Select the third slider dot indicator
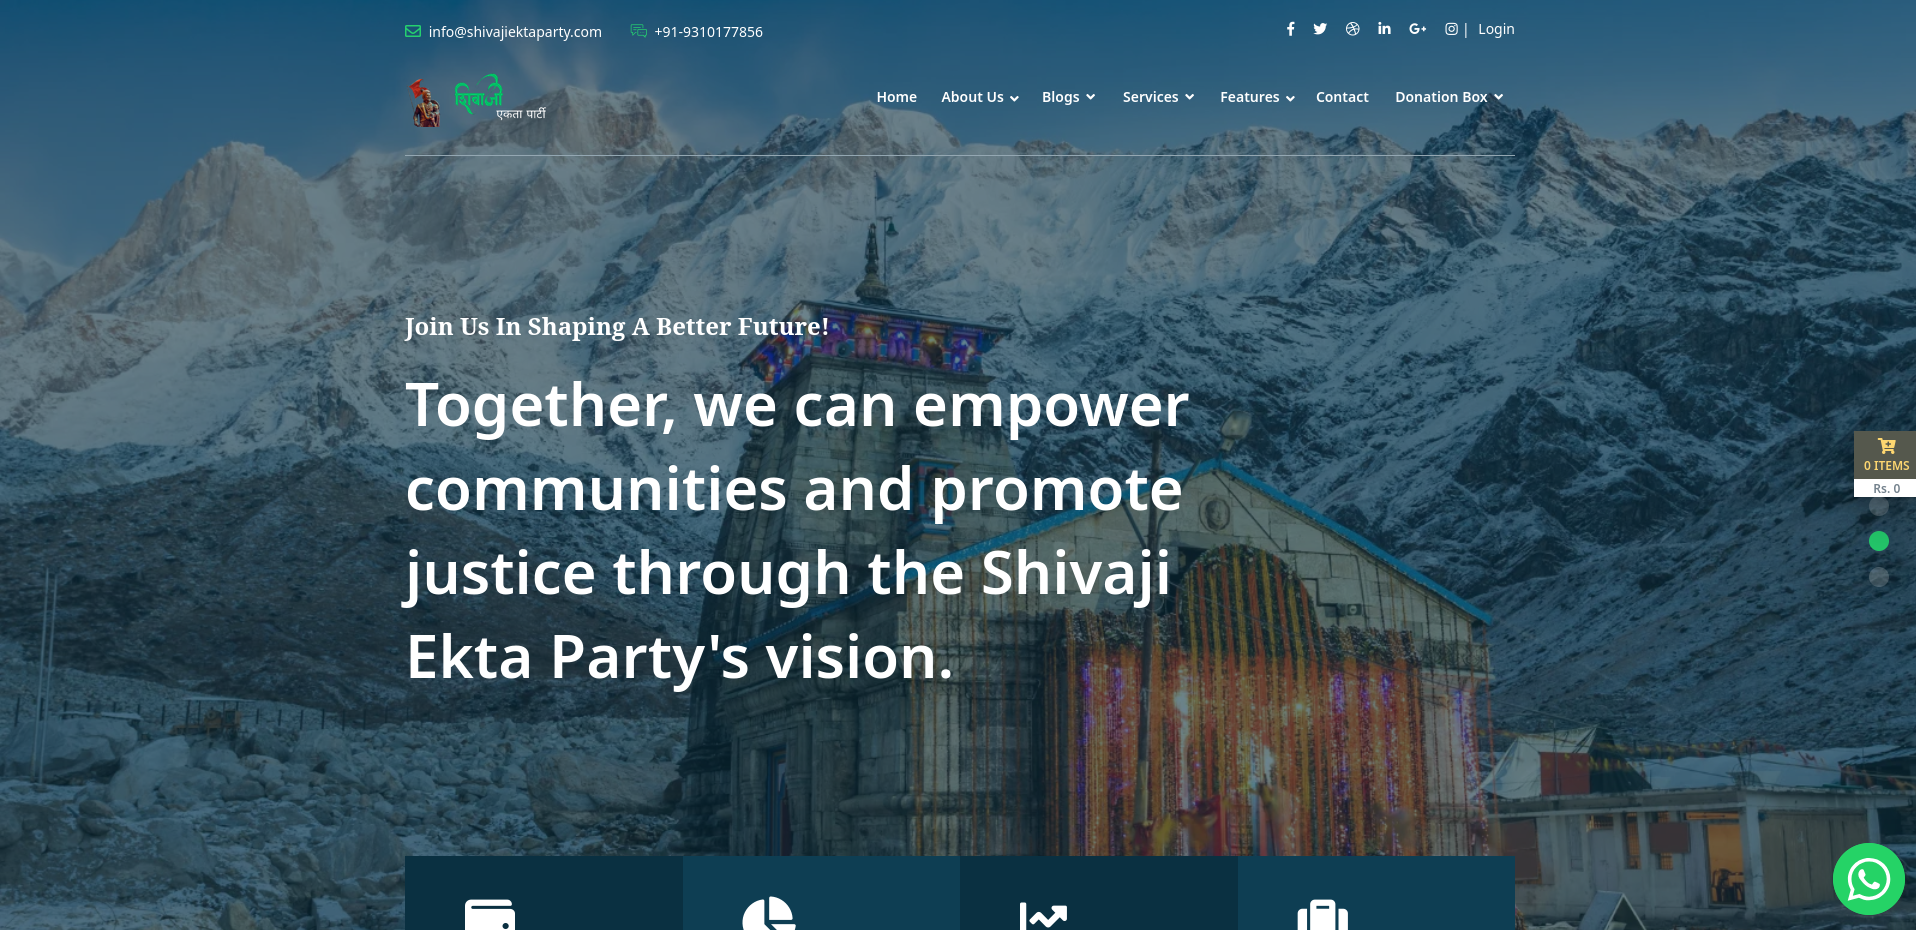This screenshot has width=1916, height=930. [x=1879, y=577]
